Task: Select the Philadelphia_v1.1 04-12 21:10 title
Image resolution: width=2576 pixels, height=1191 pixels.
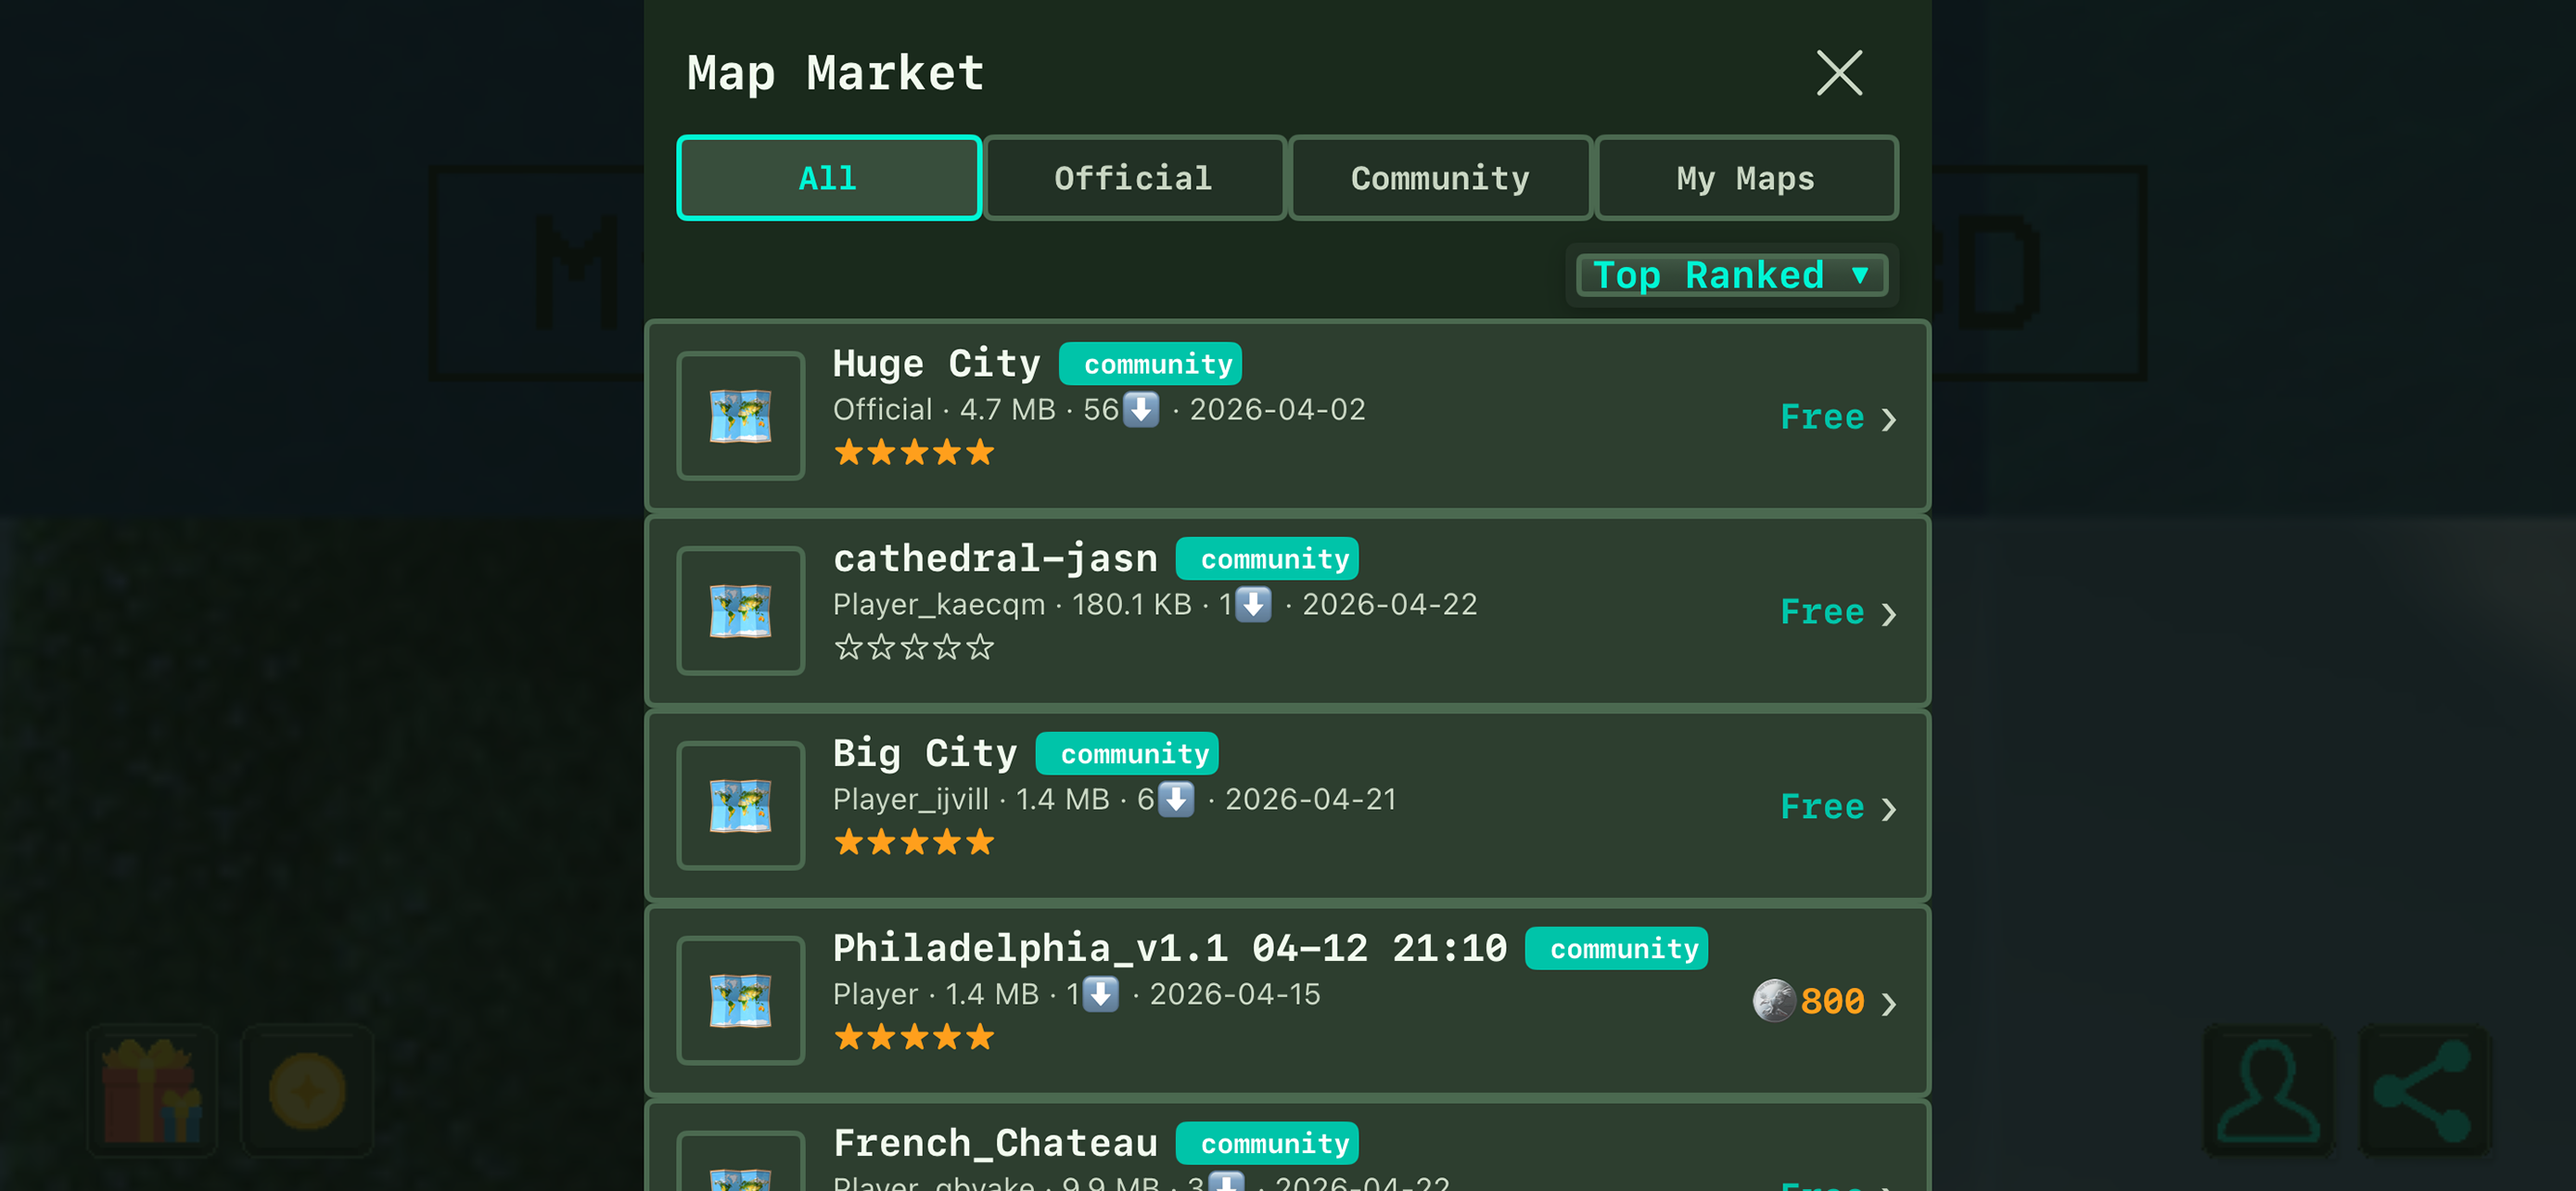Action: click(x=1170, y=949)
